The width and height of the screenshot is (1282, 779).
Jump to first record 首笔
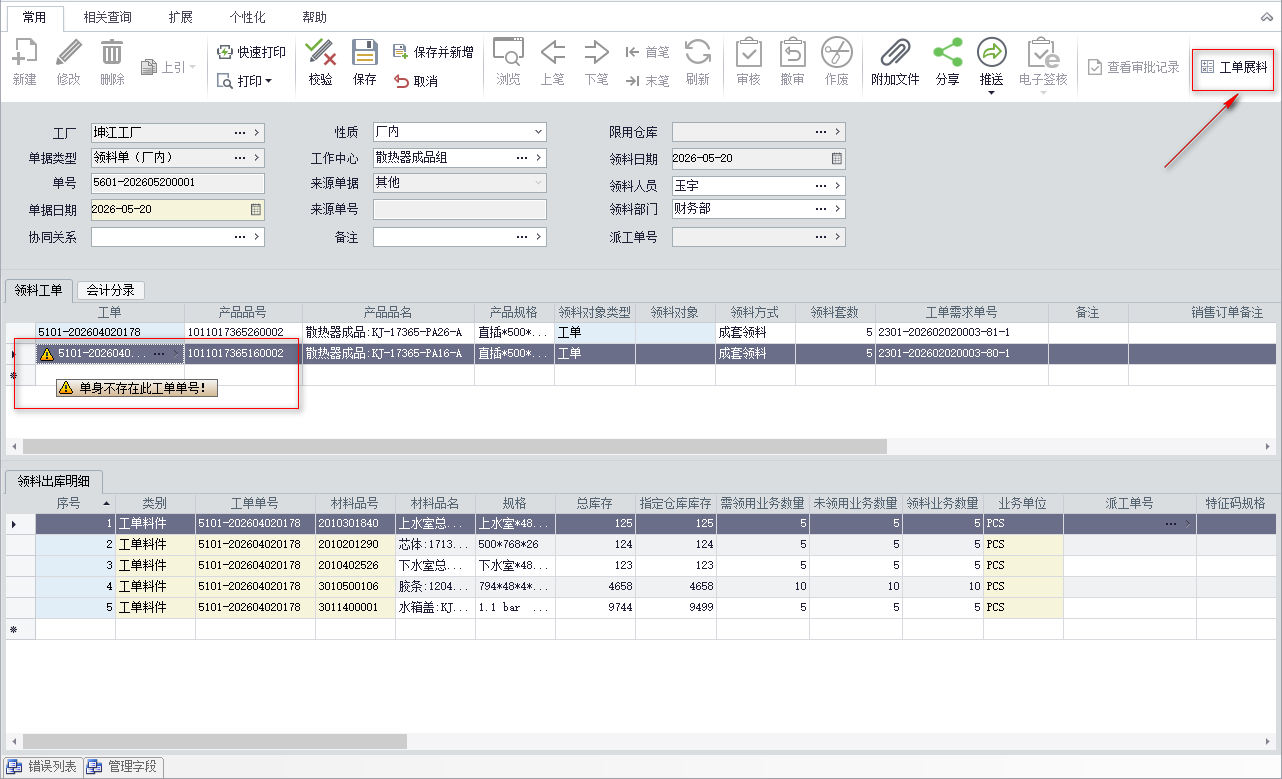click(647, 52)
